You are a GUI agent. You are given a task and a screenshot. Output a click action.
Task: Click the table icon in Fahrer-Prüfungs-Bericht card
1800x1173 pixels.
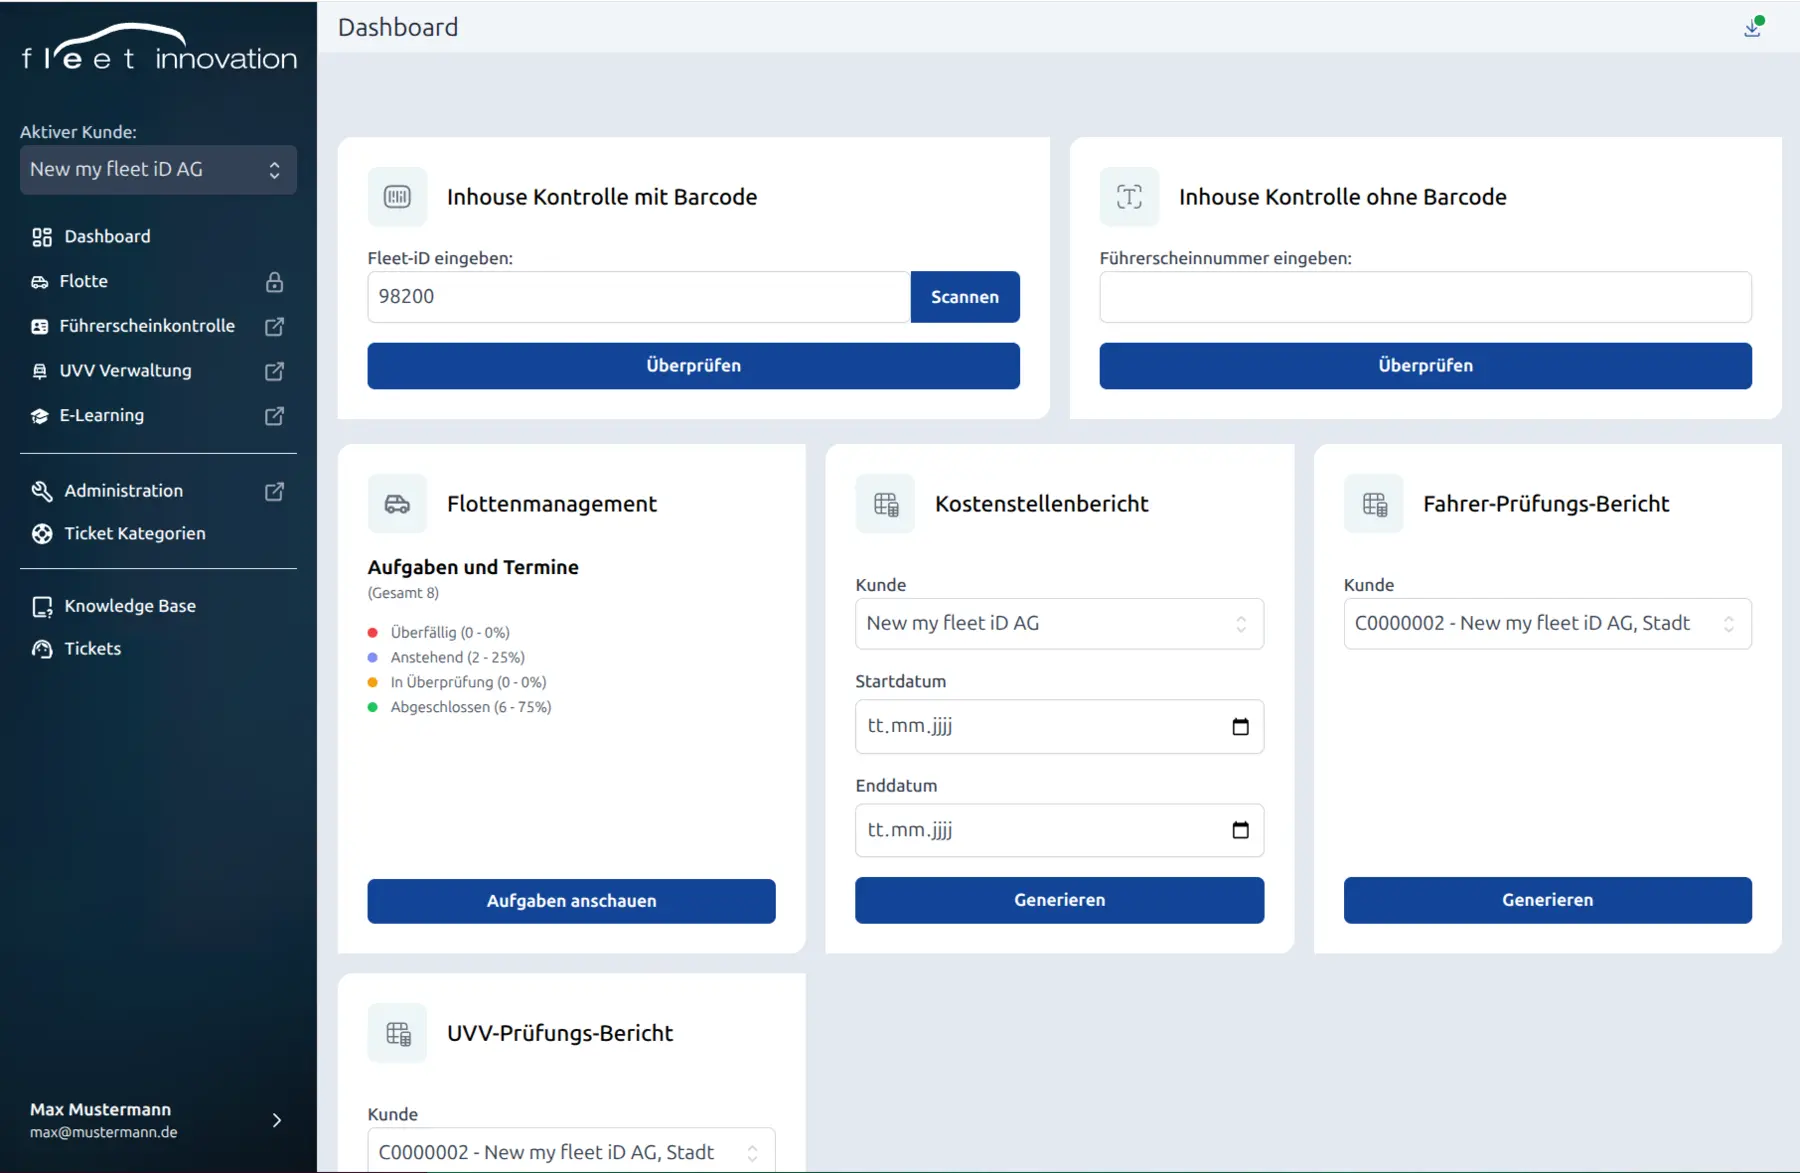tap(1374, 504)
